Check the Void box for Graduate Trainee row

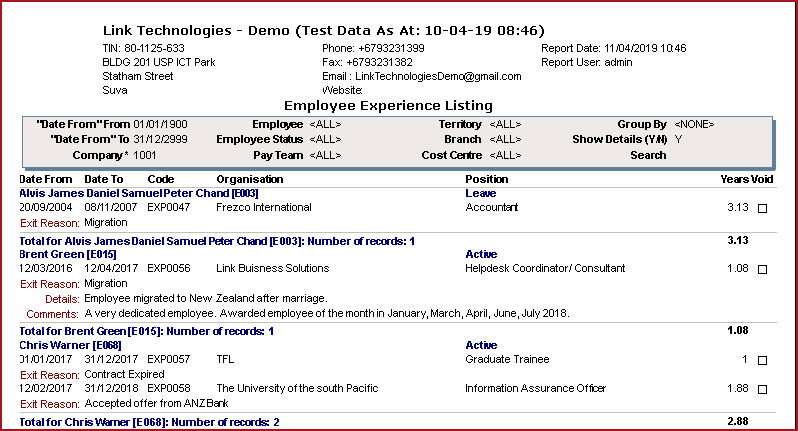(763, 361)
